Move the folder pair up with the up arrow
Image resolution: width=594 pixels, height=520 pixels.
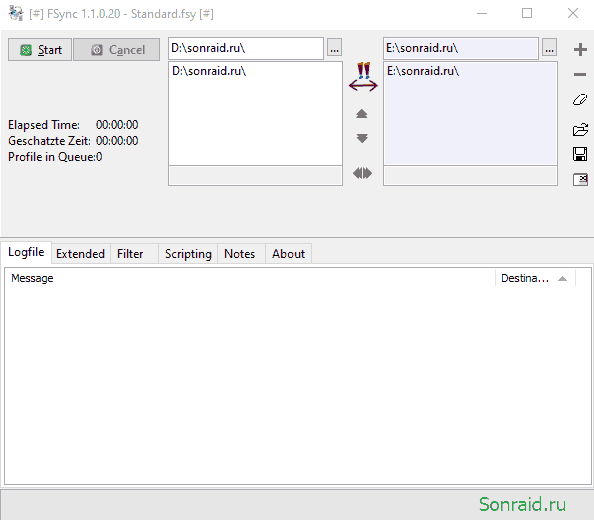[x=362, y=114]
